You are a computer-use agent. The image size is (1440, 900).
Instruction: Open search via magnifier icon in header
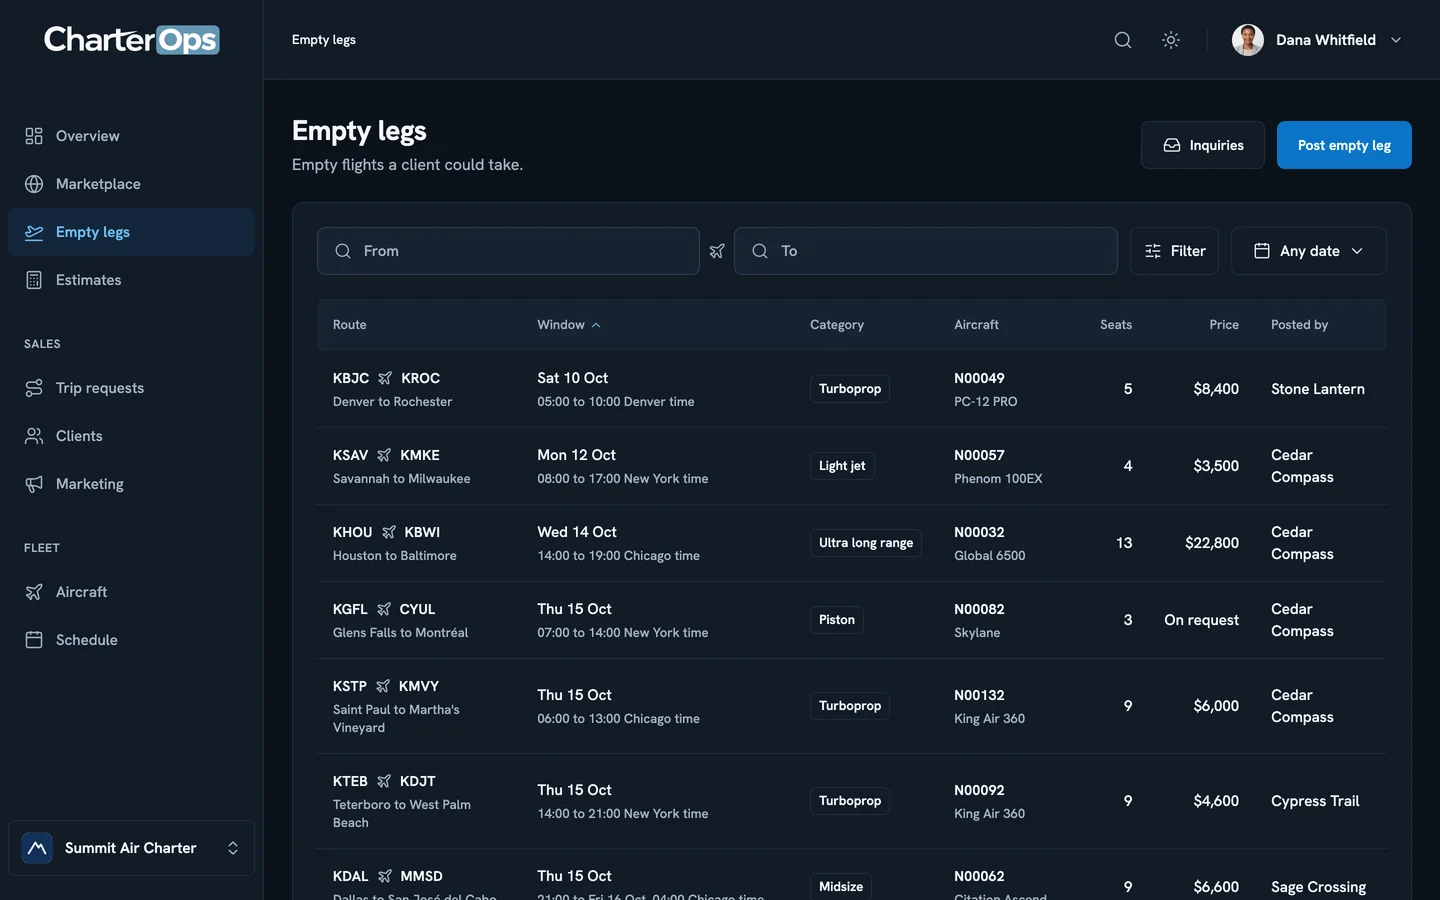(x=1123, y=40)
